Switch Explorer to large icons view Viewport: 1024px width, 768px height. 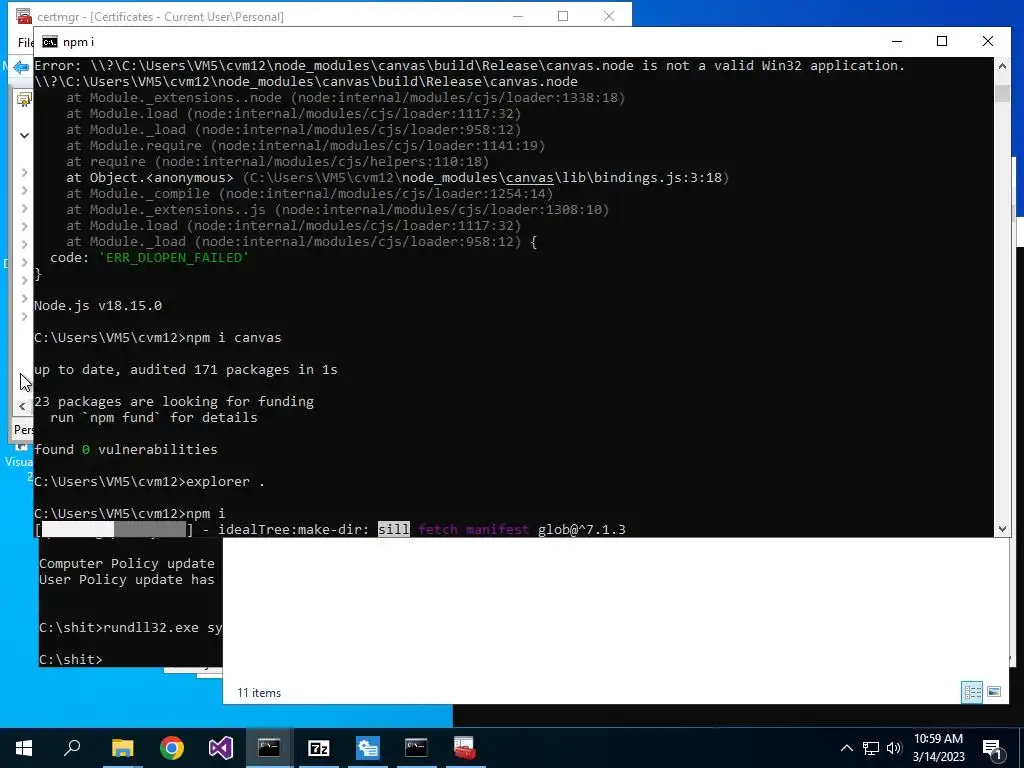(994, 692)
